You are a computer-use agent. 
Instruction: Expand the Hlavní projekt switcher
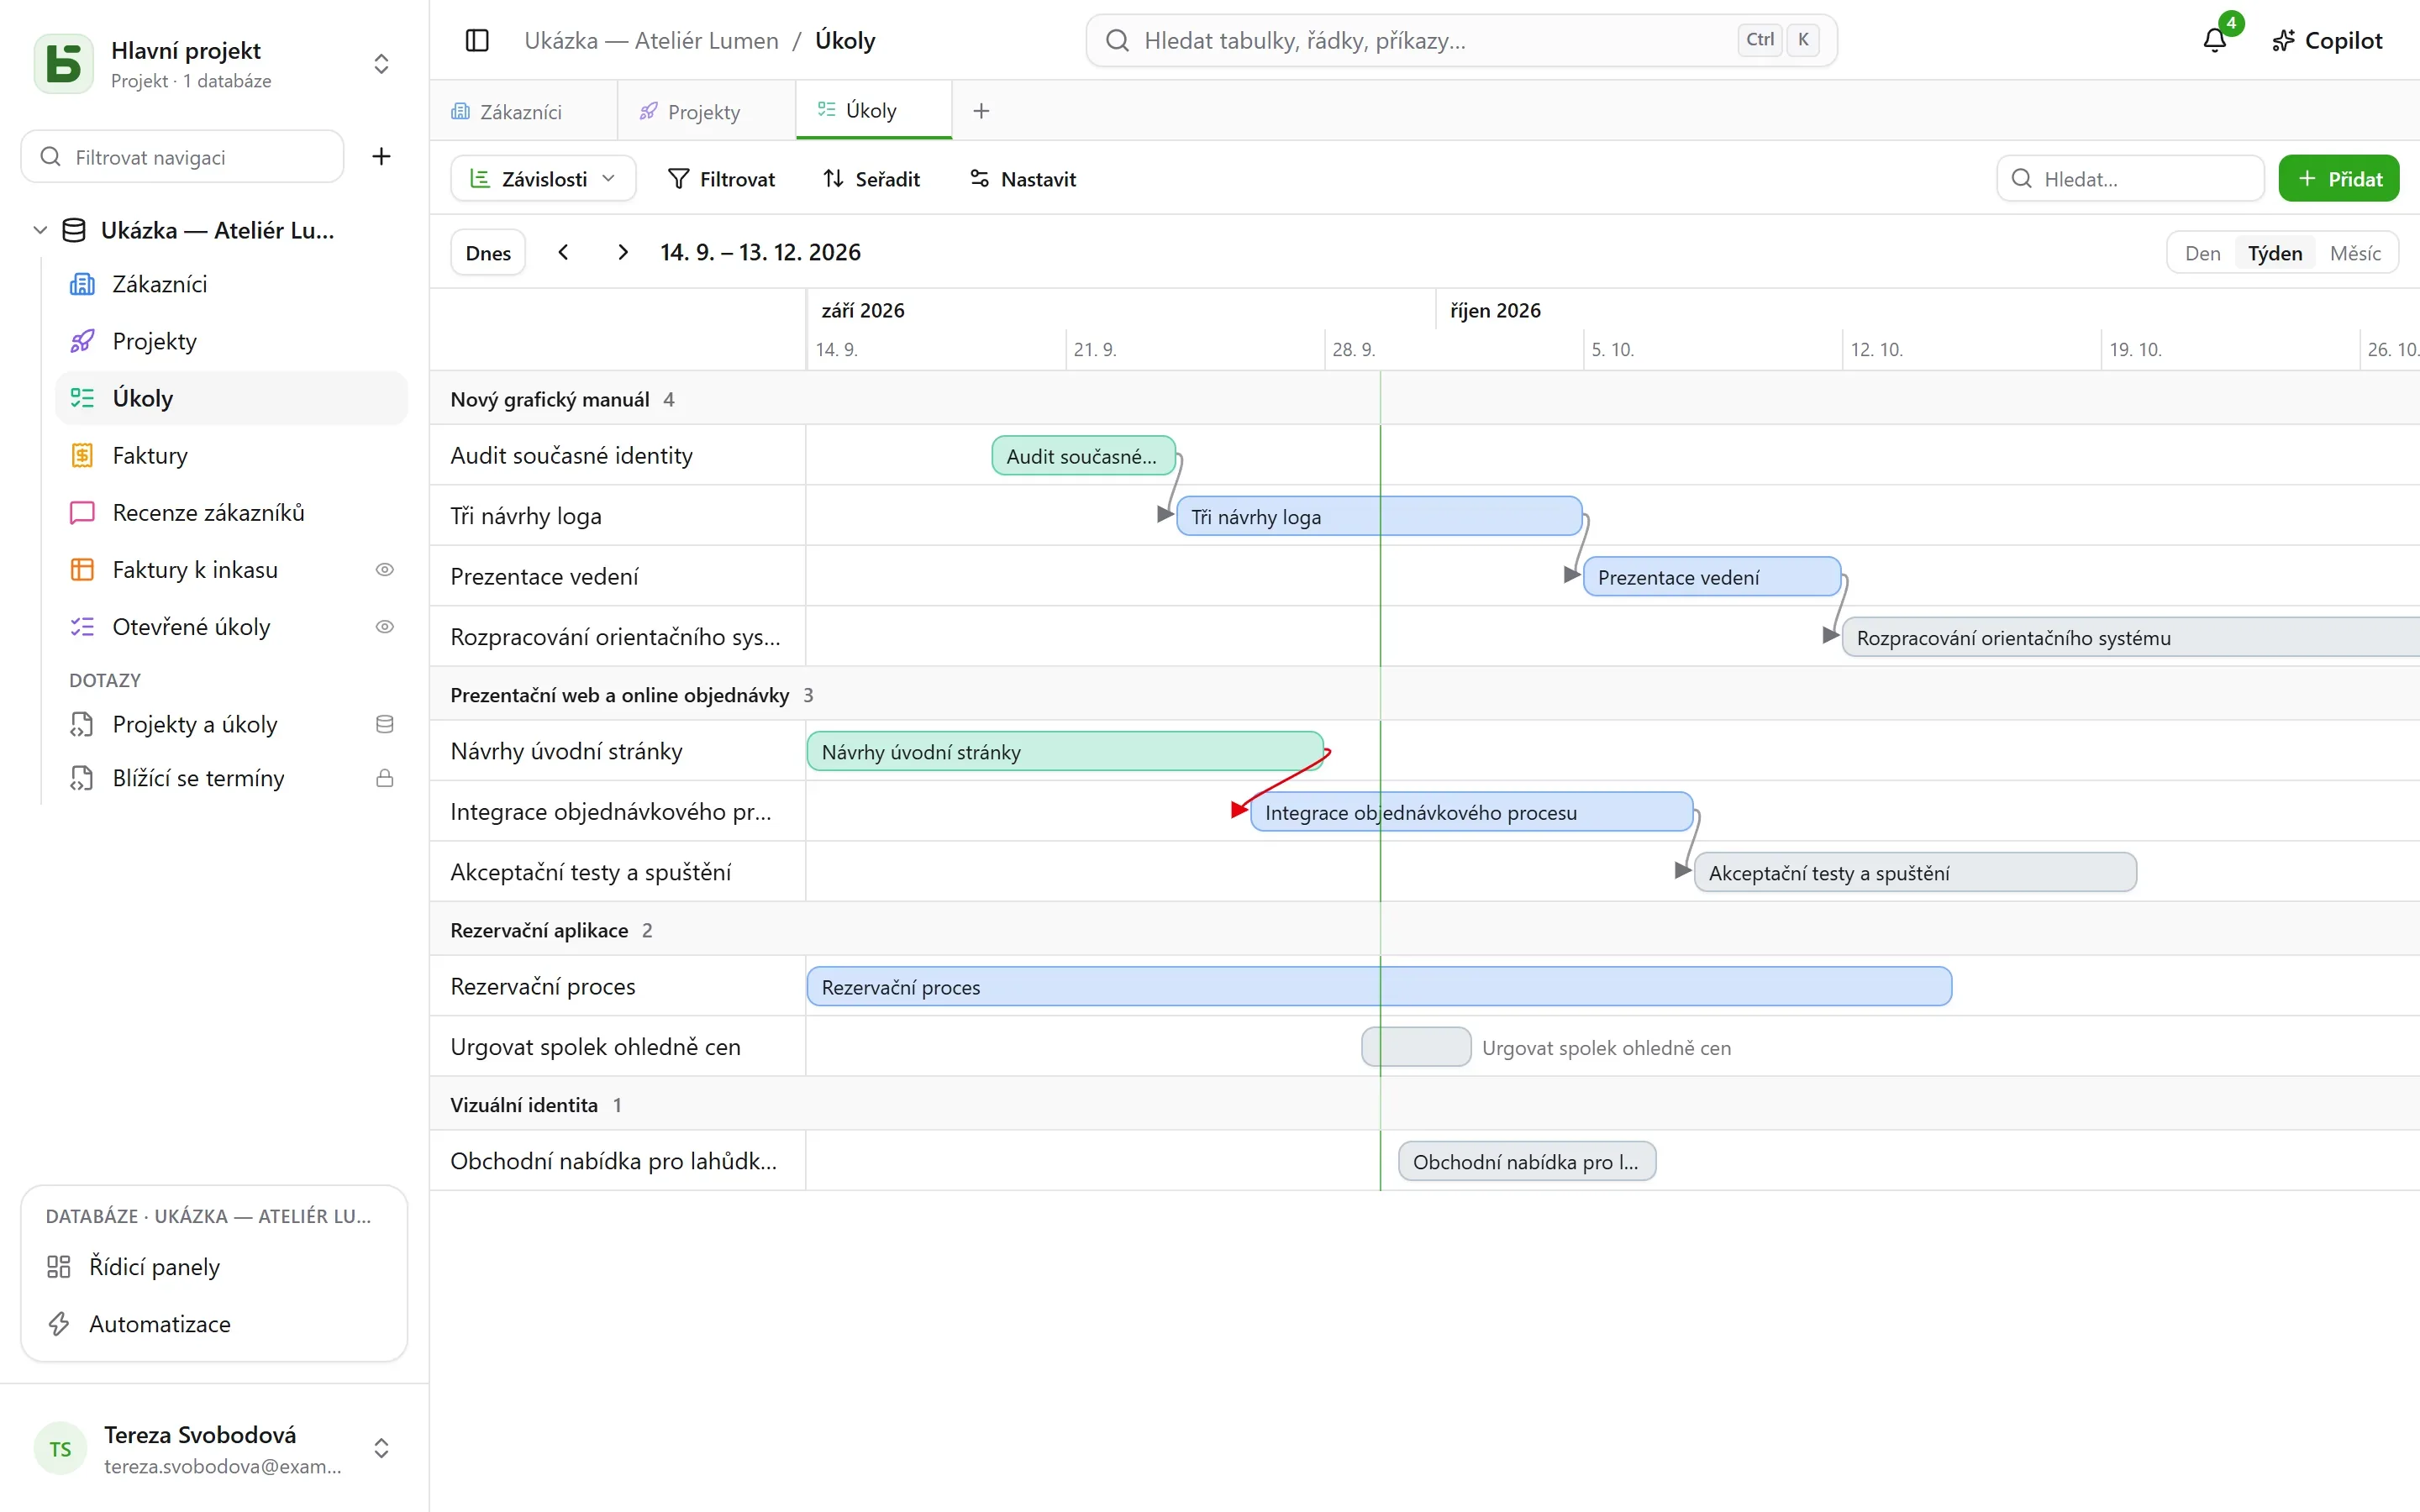tap(381, 64)
